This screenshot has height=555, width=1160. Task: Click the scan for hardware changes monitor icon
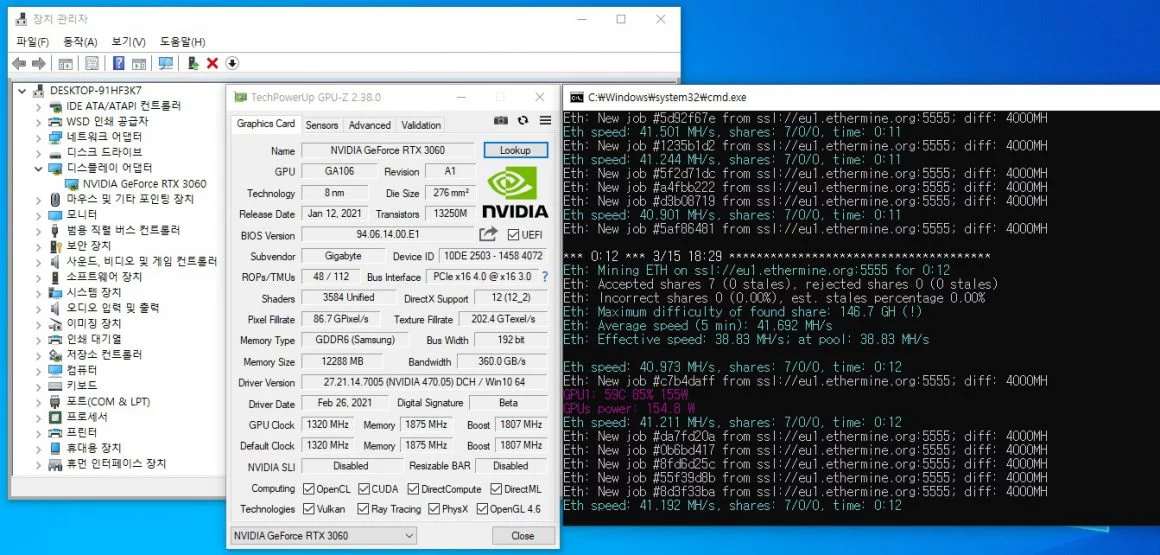166,64
